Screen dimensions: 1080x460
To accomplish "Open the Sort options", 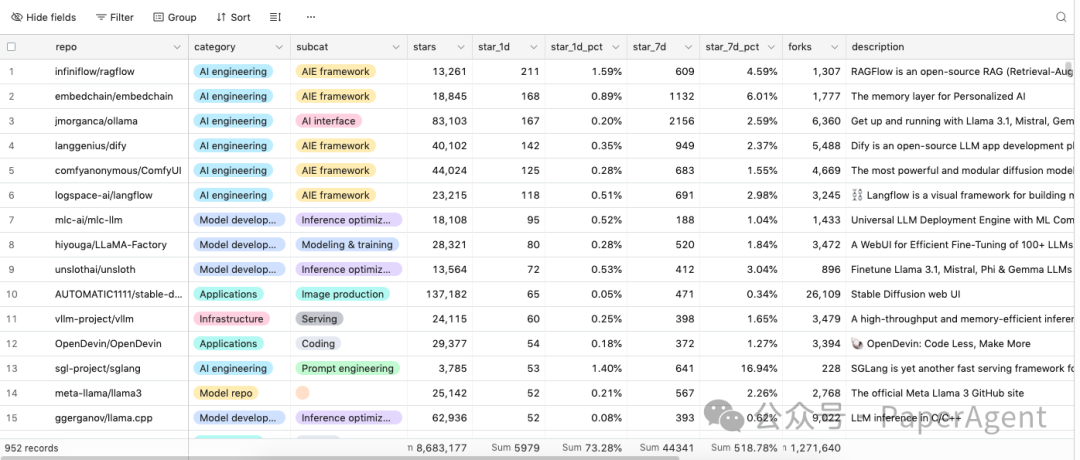I will tap(233, 17).
